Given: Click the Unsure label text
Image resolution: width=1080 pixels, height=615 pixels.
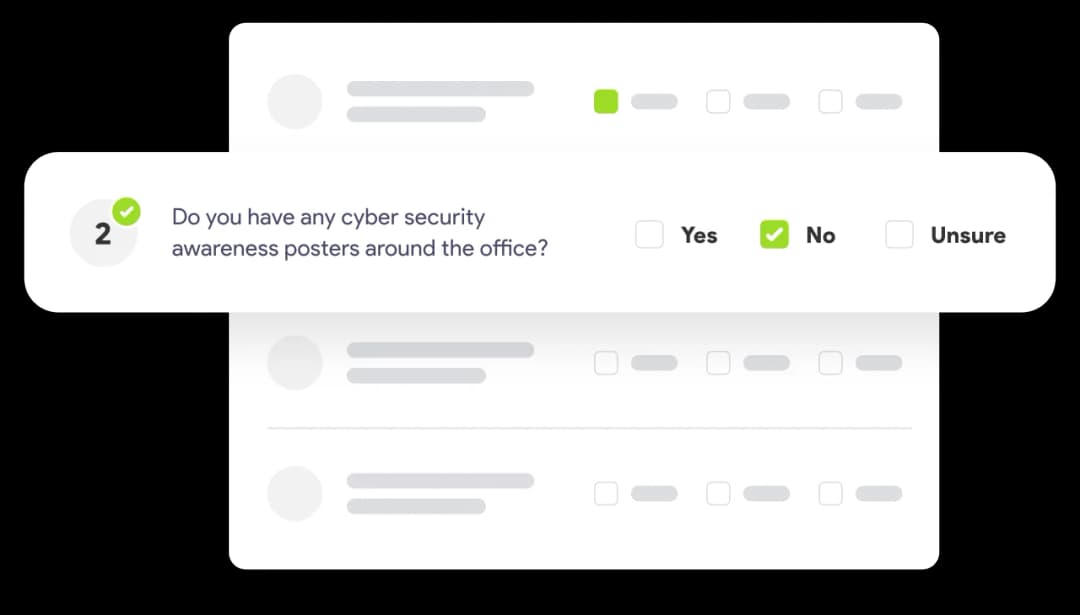Looking at the screenshot, I should coord(968,235).
